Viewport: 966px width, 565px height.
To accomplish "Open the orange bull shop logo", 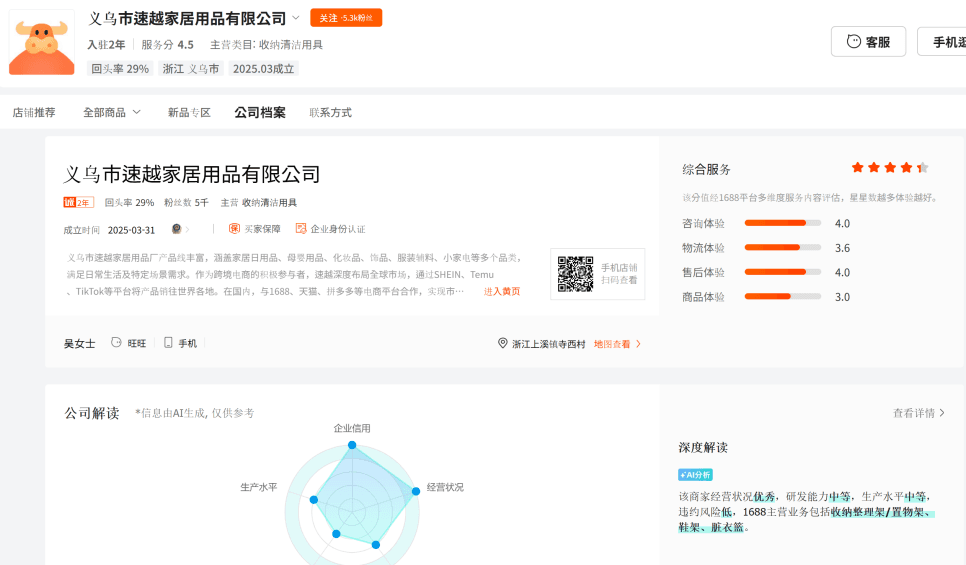I will (42, 43).
